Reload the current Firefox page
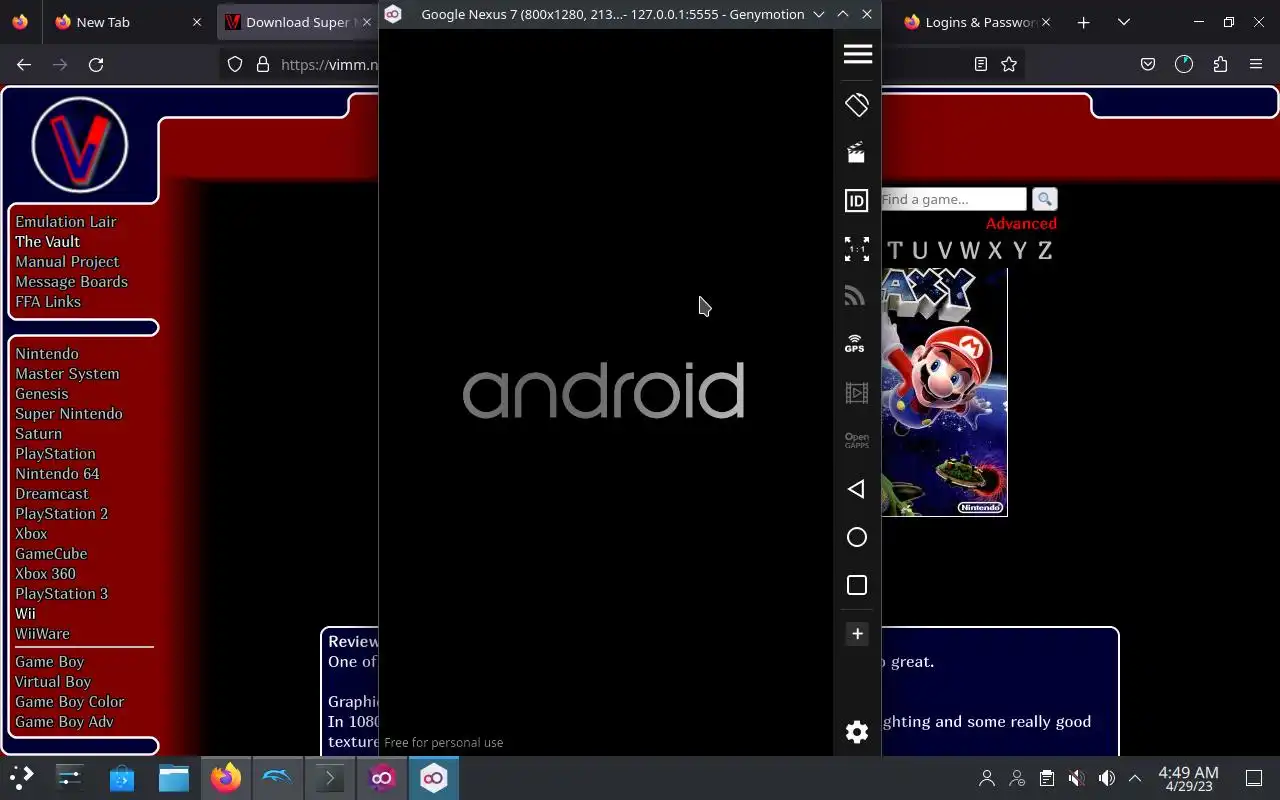The height and width of the screenshot is (800, 1280). [96, 64]
